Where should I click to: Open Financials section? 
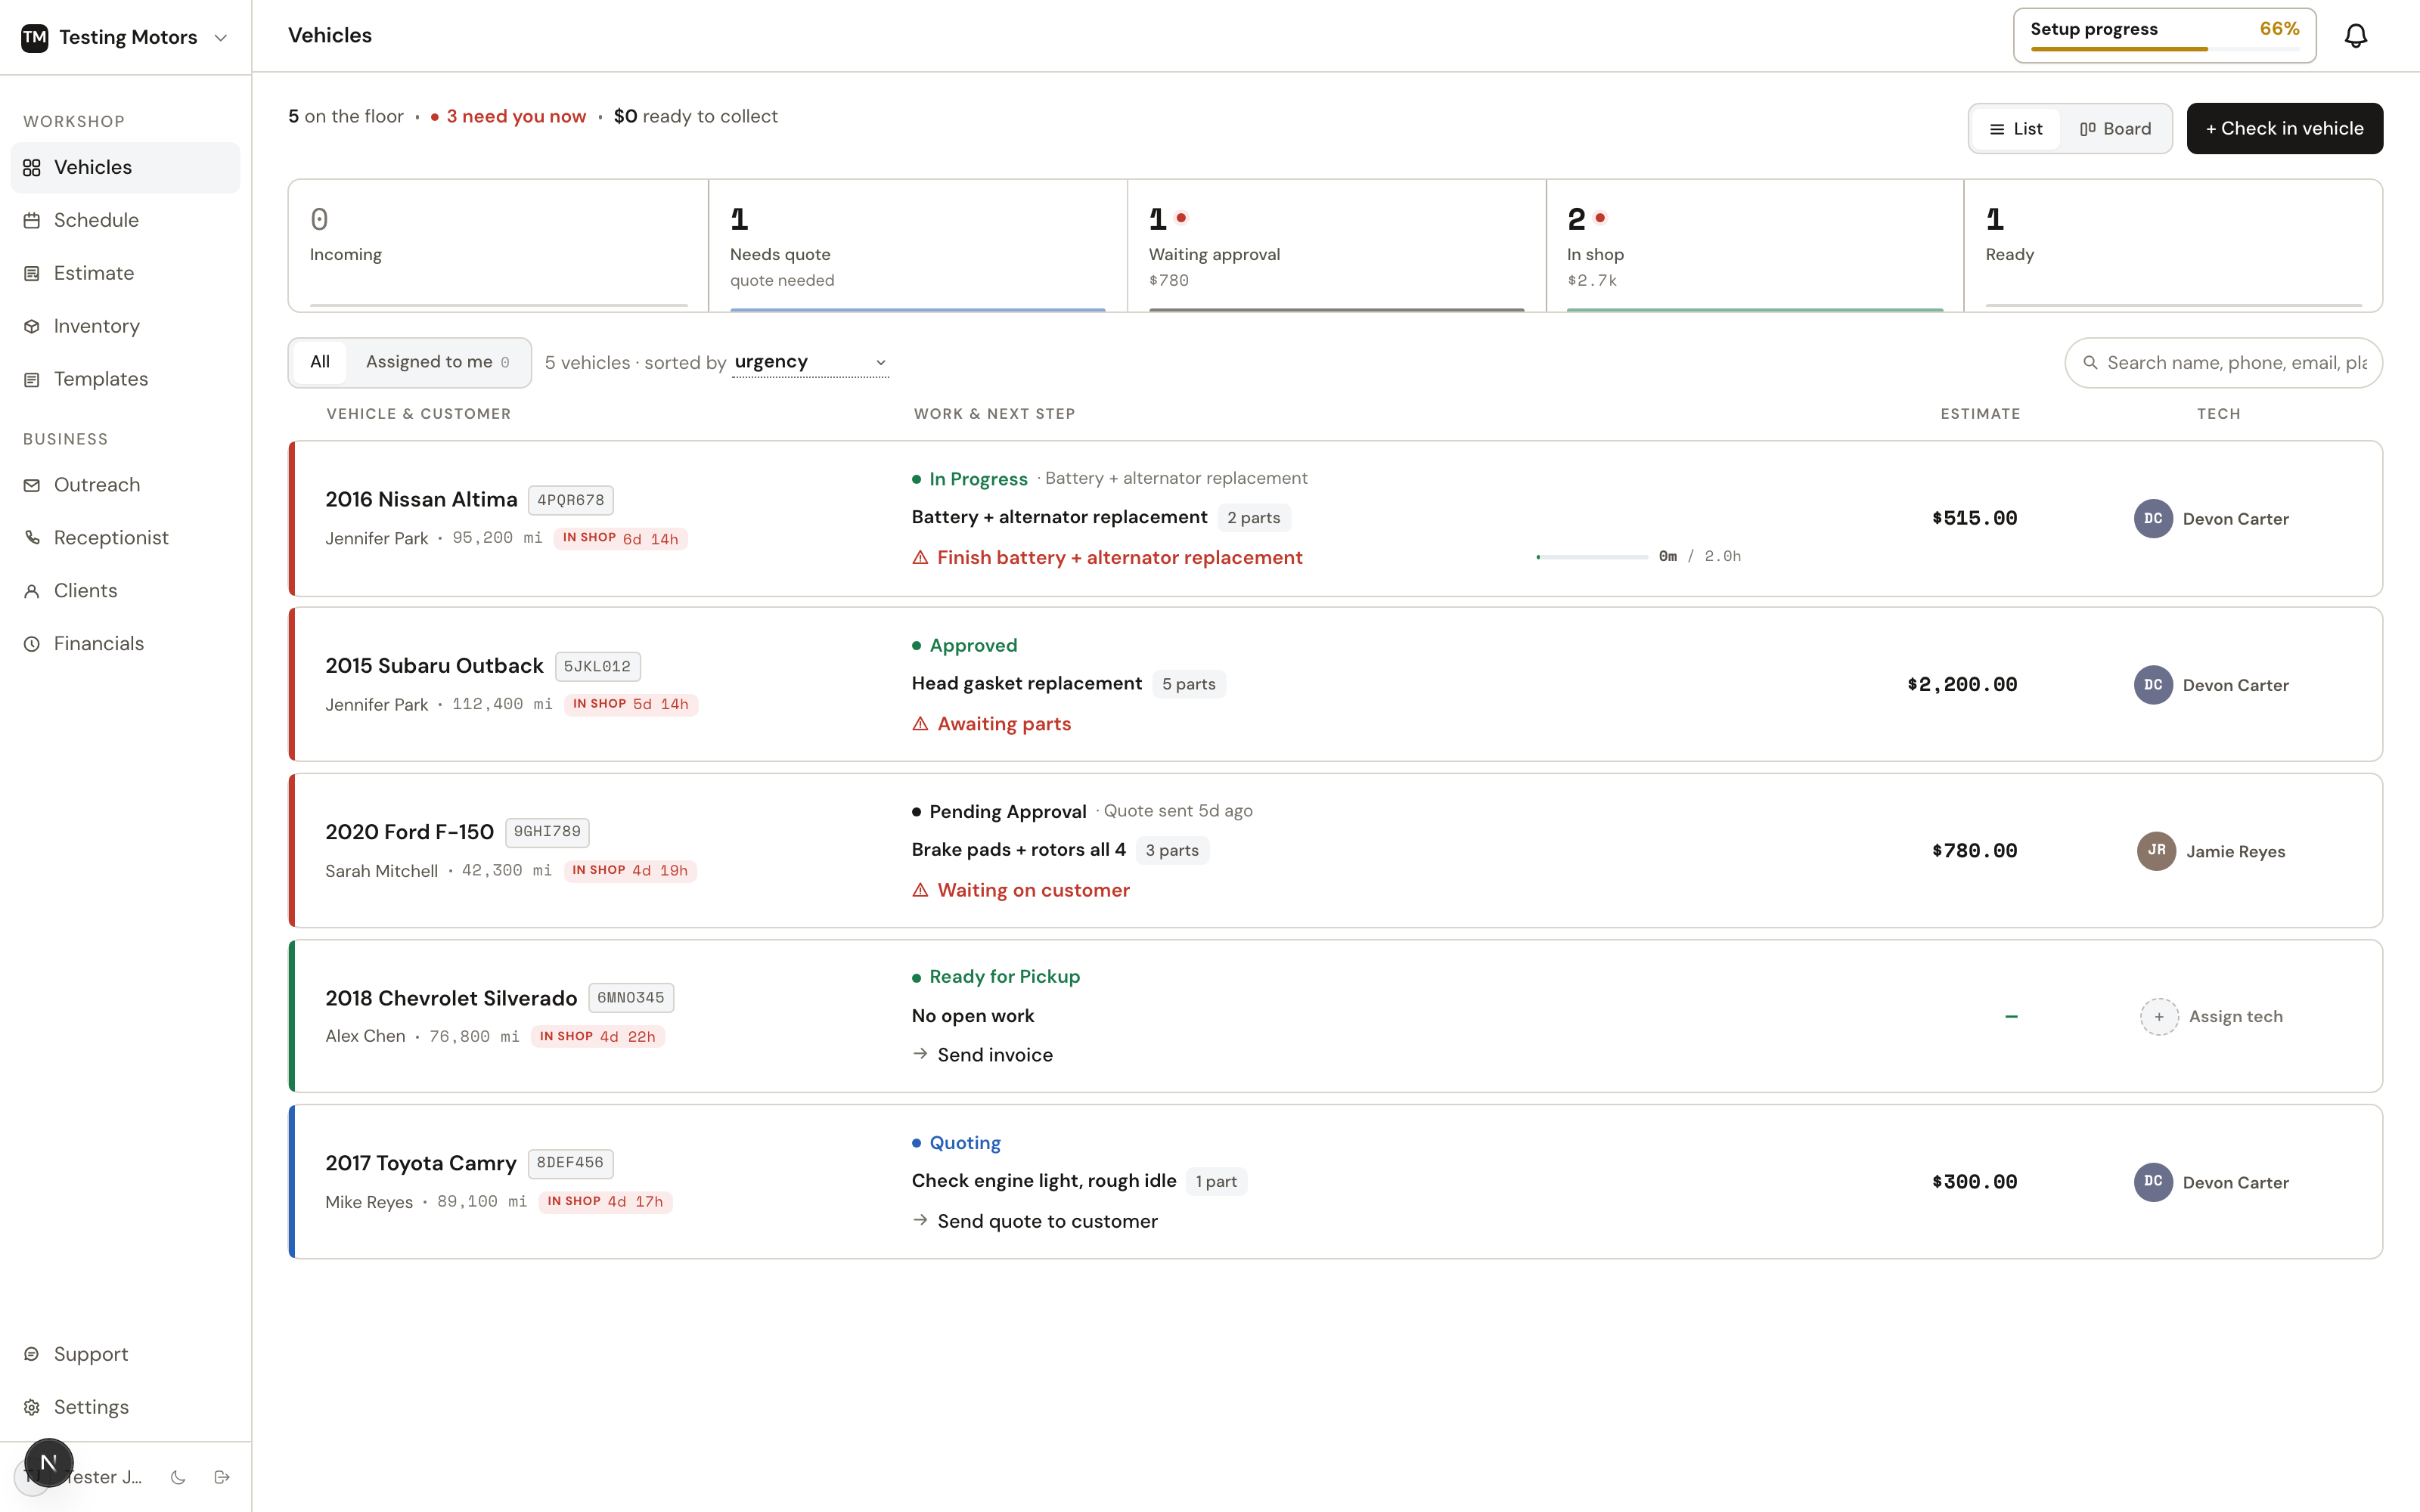coord(125,644)
